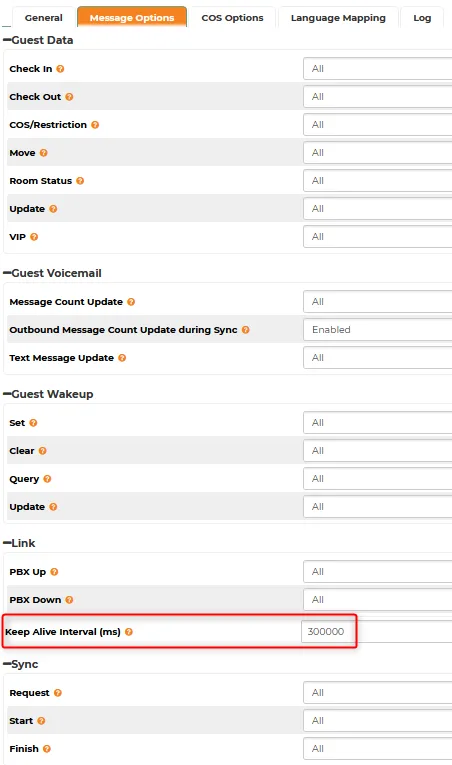Viewport: 452px width, 765px height.
Task: Open the COS/Restriction dropdown
Action: [x=377, y=125]
